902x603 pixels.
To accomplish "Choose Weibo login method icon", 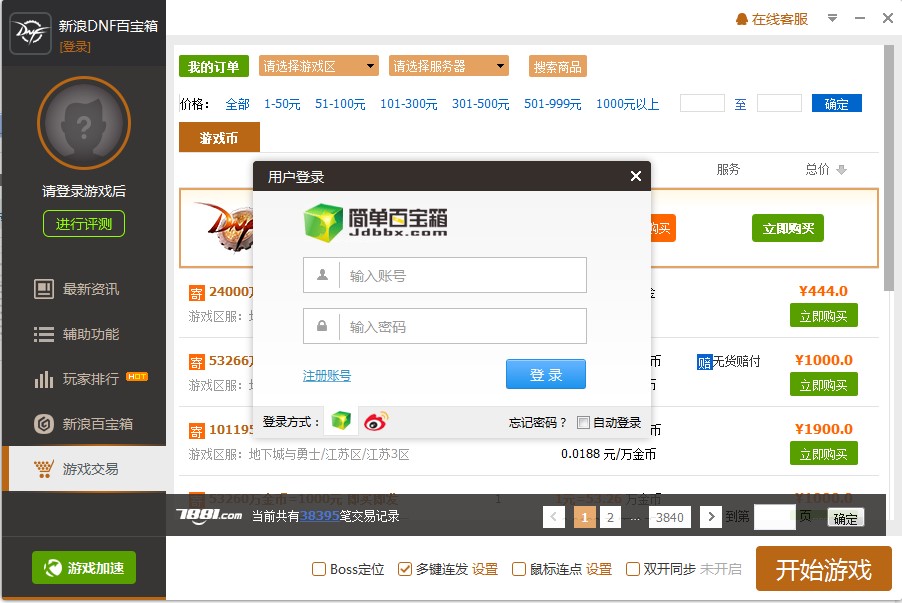I will click(376, 421).
